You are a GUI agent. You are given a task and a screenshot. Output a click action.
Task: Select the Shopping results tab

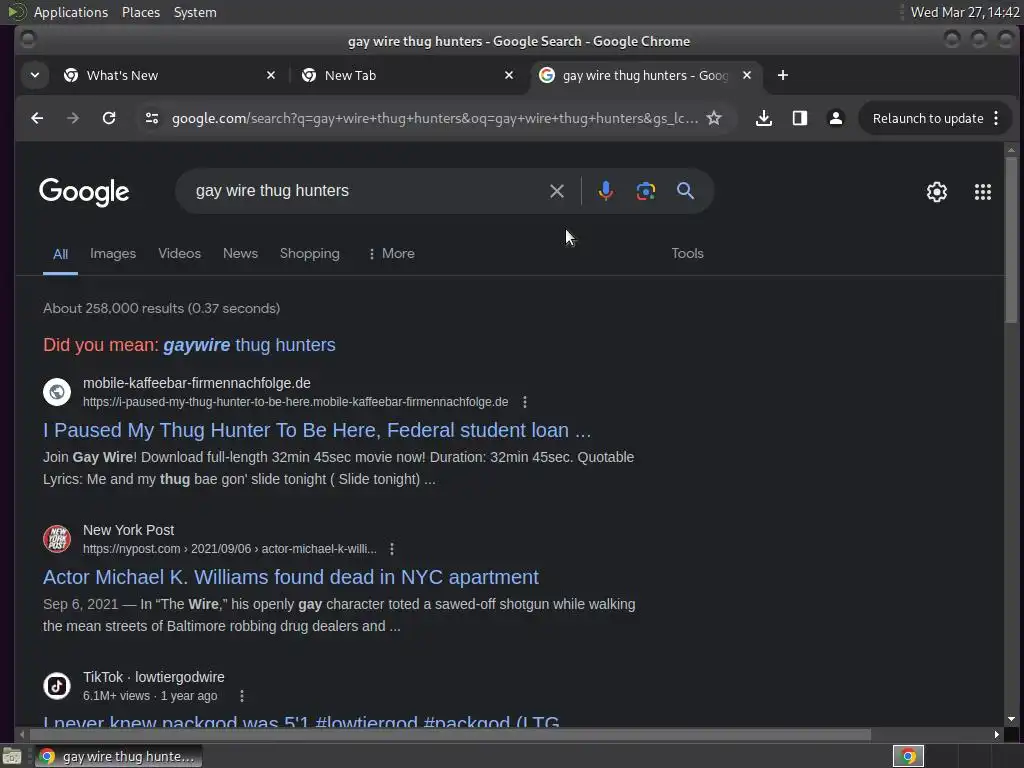pos(310,253)
